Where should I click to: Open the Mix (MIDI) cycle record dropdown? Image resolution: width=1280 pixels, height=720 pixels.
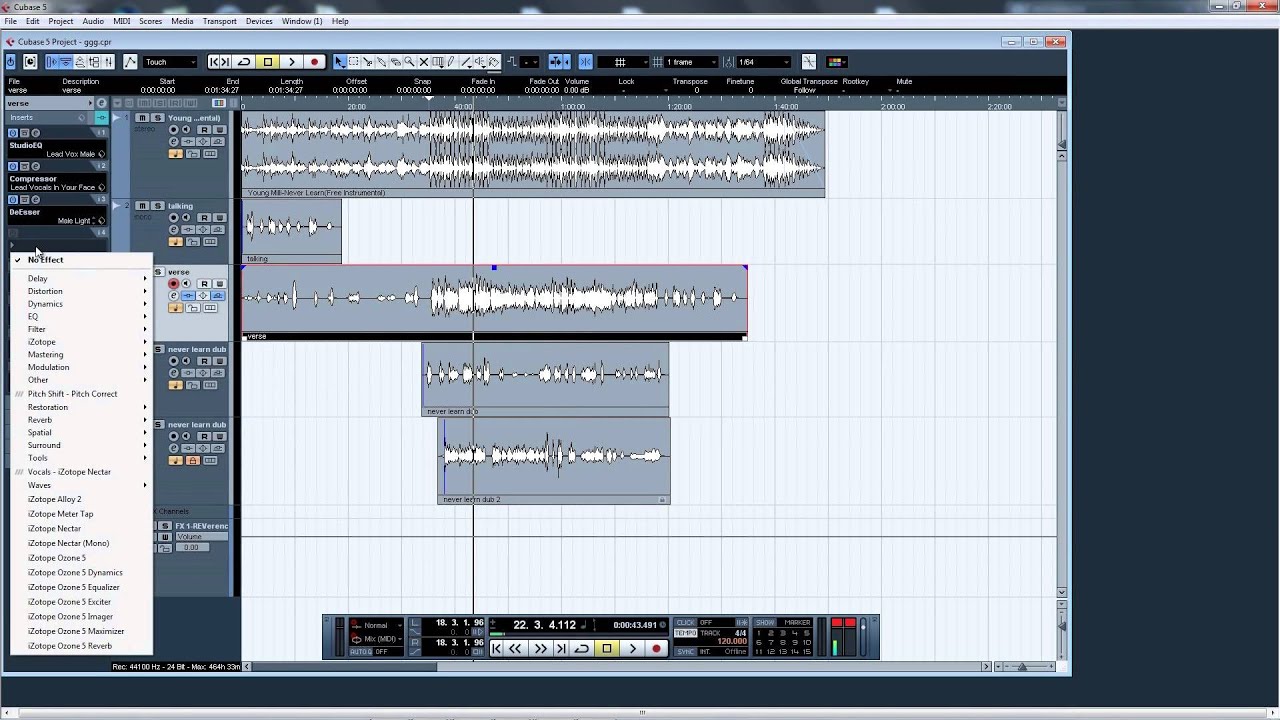376,638
